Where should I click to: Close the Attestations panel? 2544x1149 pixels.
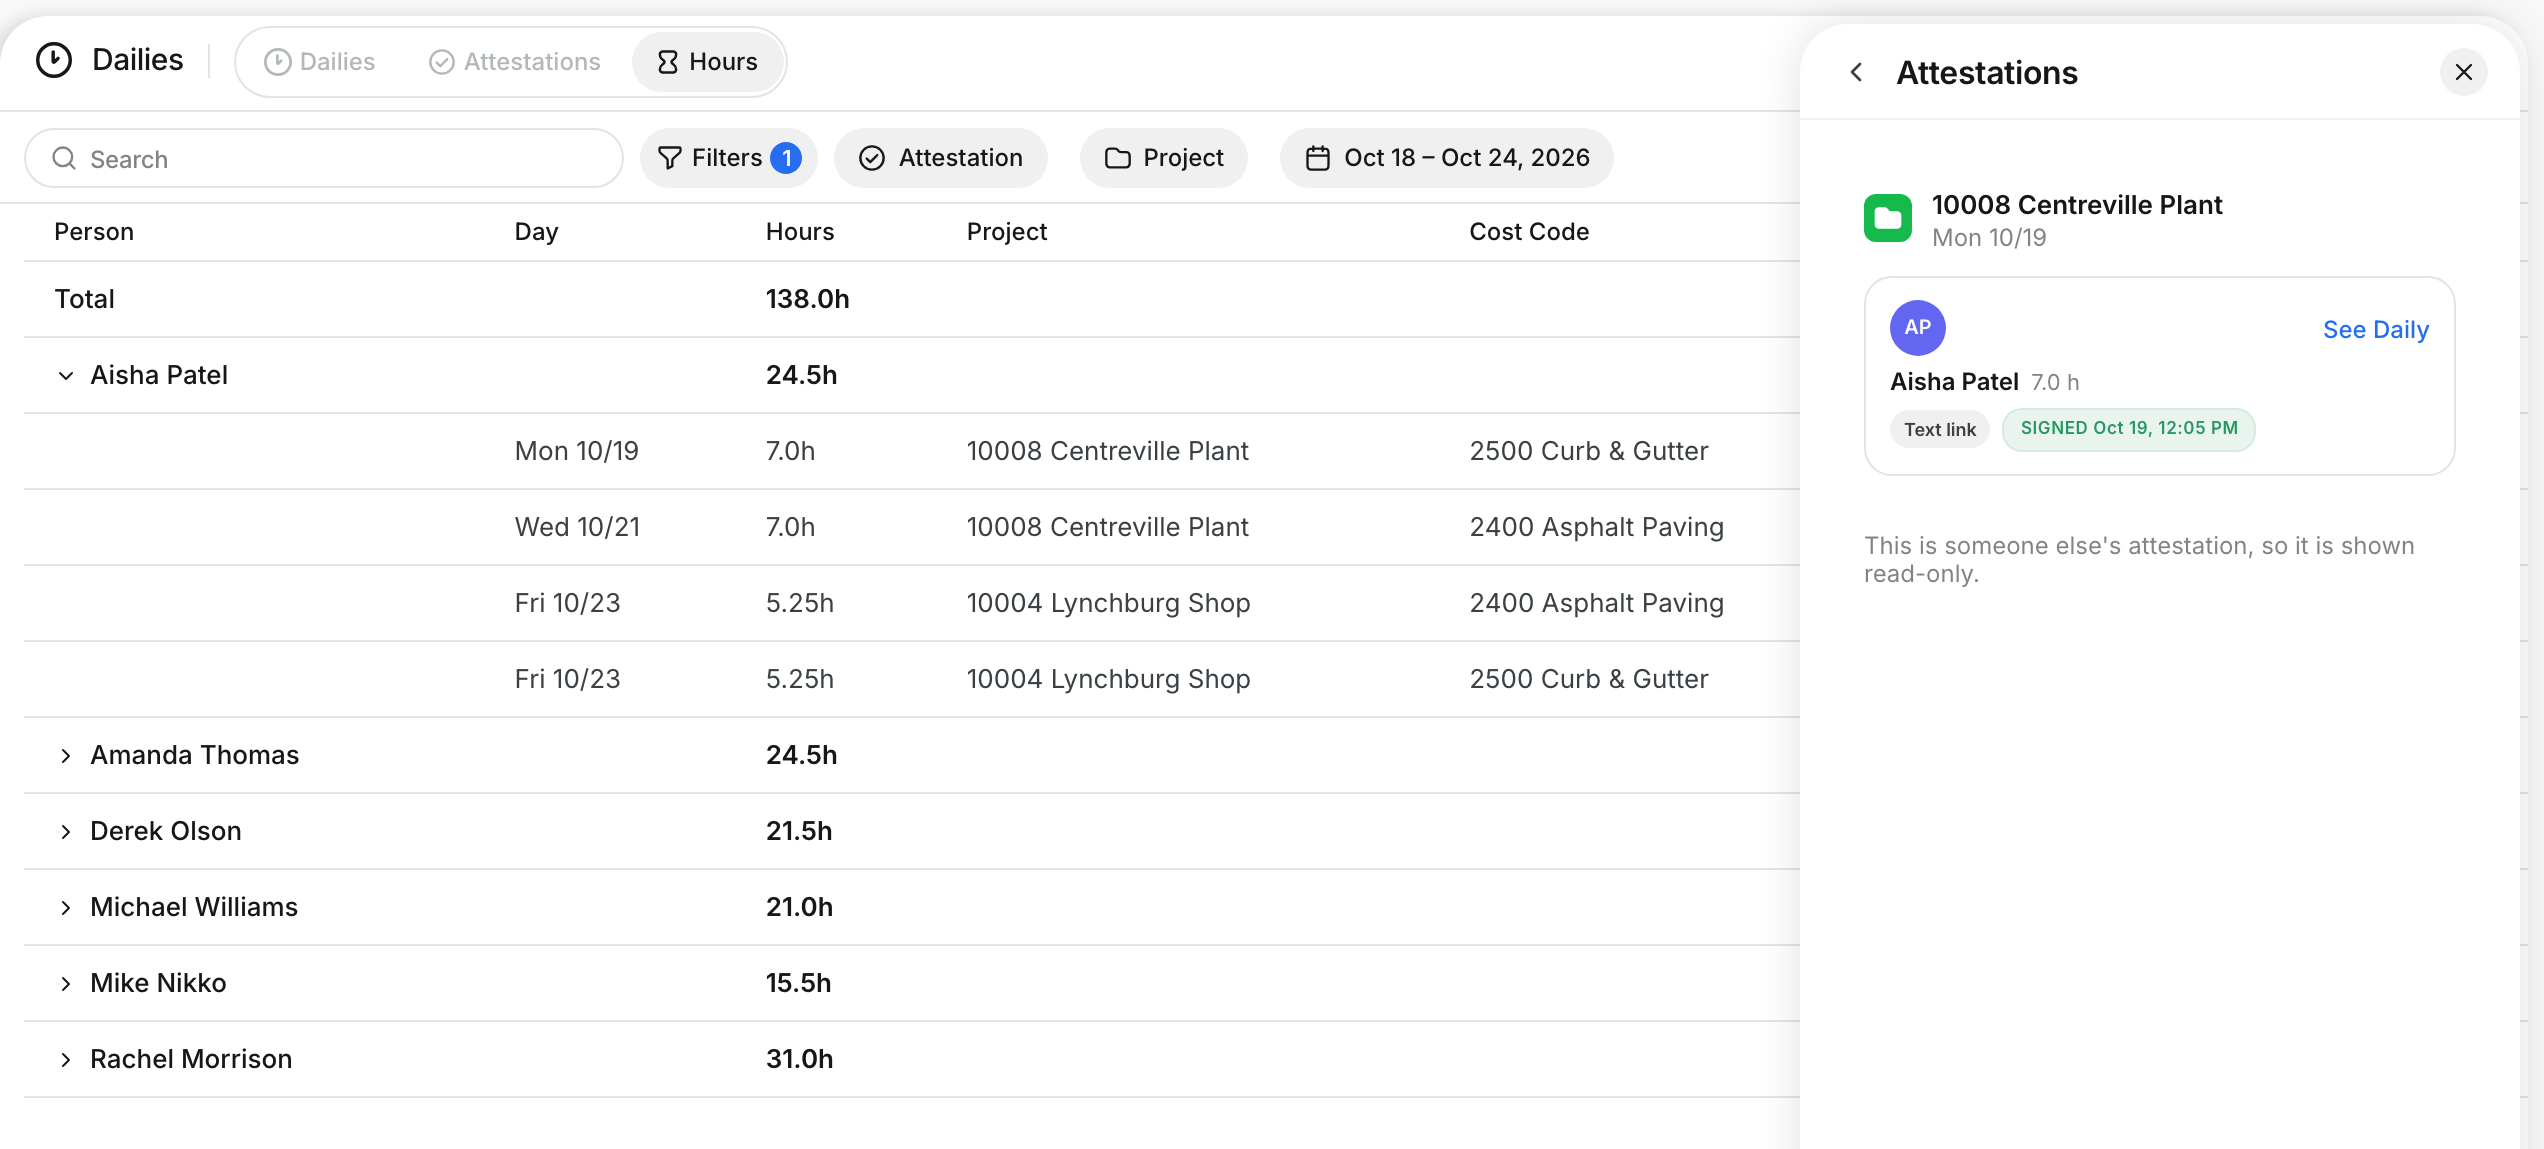click(2464, 72)
